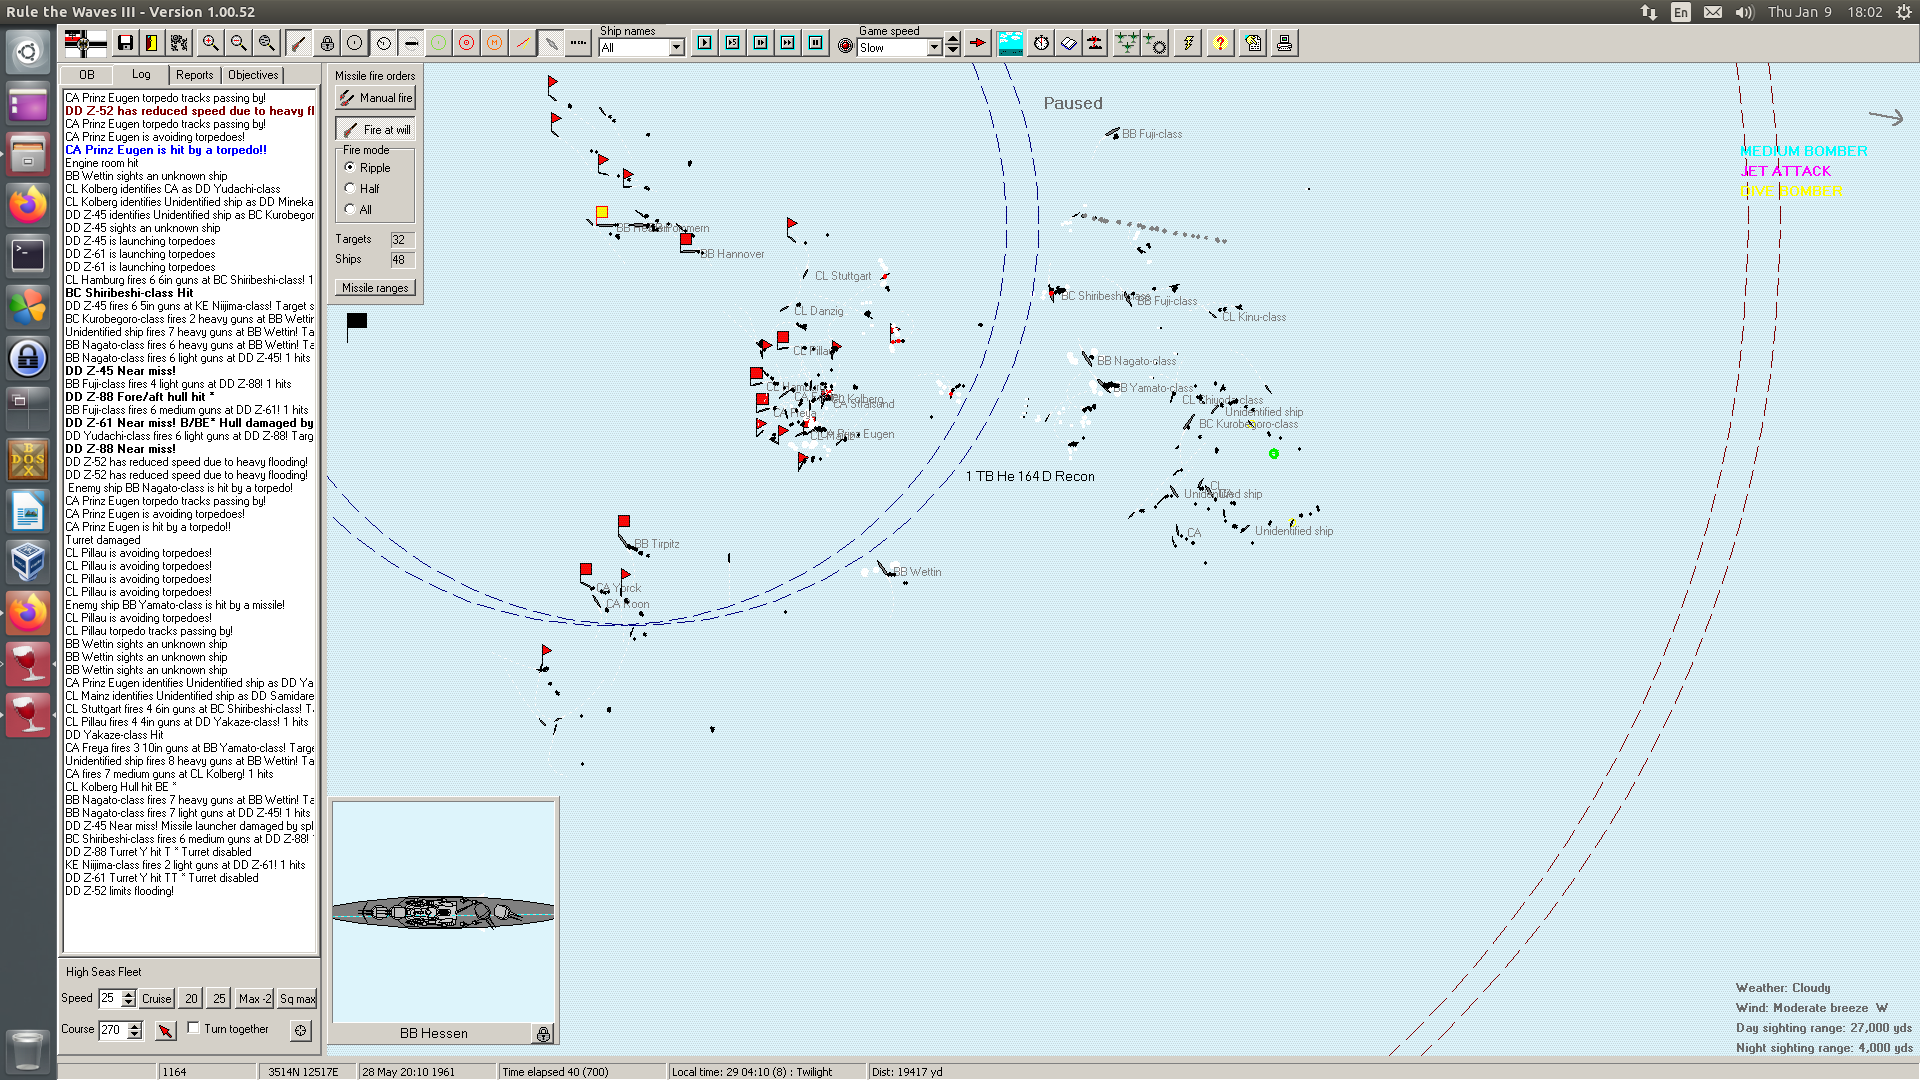This screenshot has height=1080, width=1920.
Task: Click the third magnifier zoom icon
Action: pos(266,43)
